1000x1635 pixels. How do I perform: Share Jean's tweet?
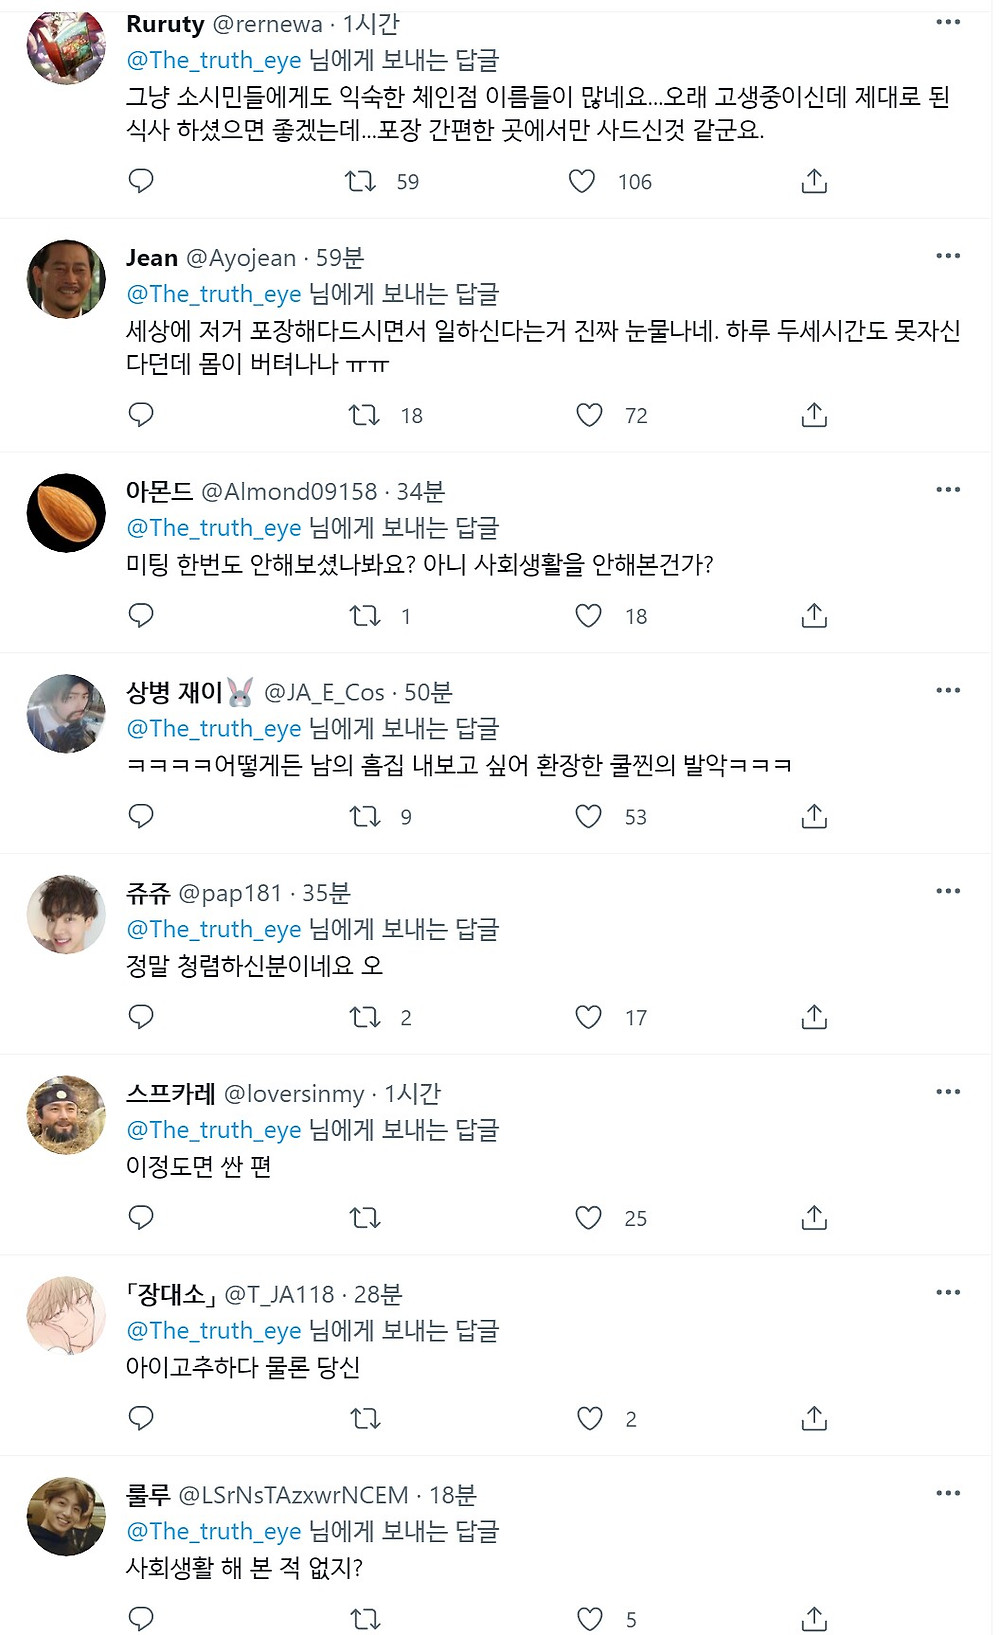[814, 415]
